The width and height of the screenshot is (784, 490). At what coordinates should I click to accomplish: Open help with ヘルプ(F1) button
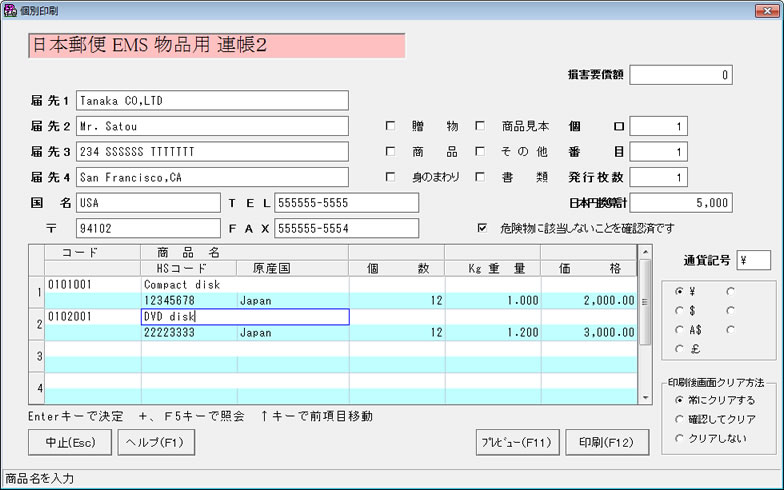(x=154, y=441)
